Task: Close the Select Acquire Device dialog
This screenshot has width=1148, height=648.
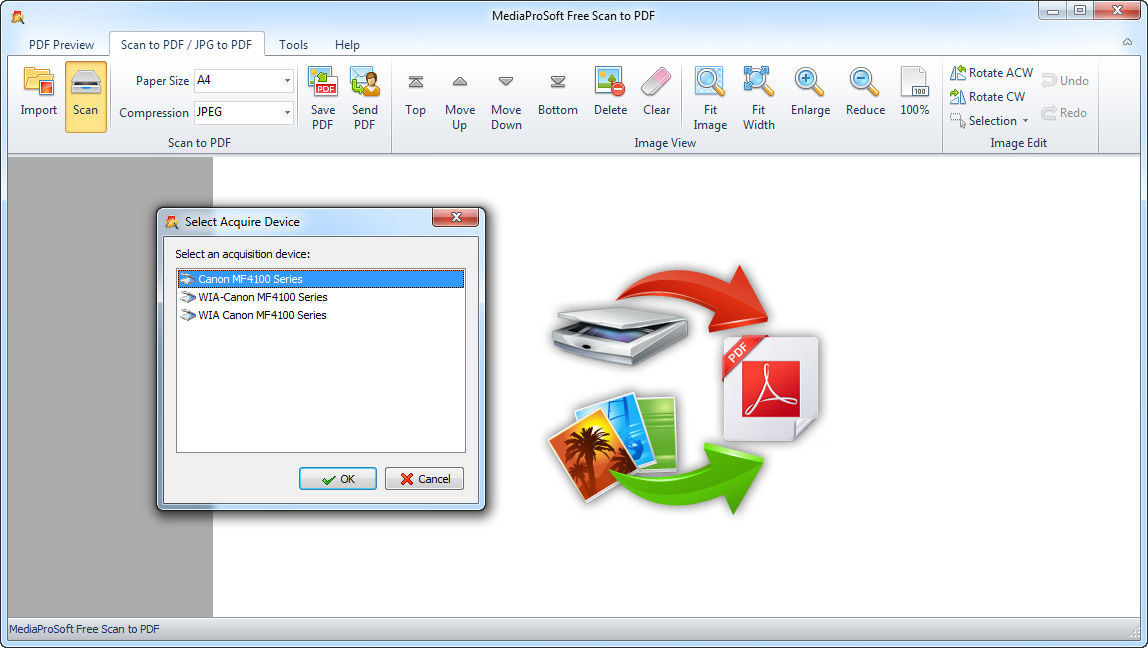Action: [x=455, y=217]
